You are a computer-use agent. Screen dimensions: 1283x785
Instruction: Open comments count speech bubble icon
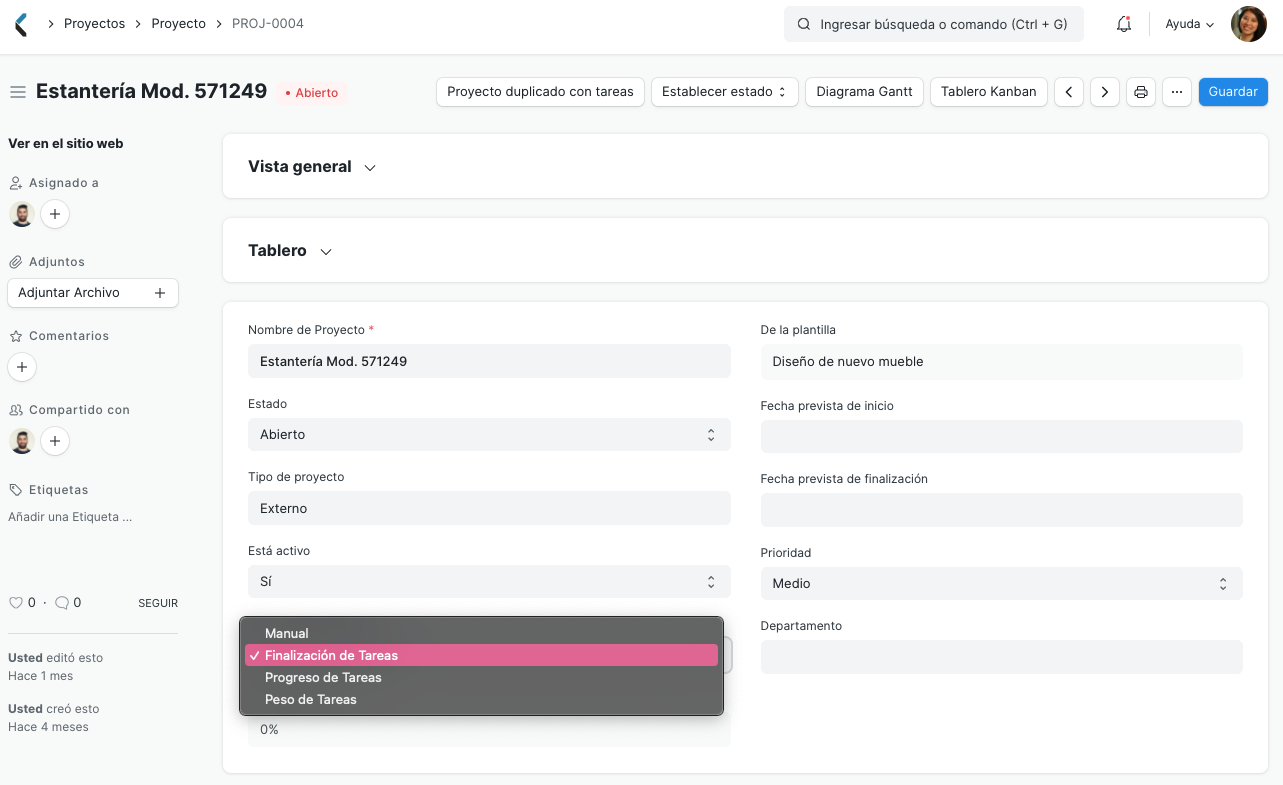(x=62, y=603)
